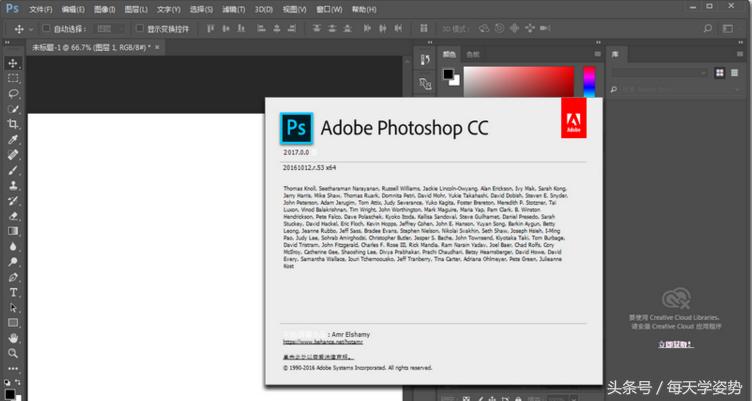Switch Libraries panel to grid view
The image size is (752, 401).
point(719,73)
